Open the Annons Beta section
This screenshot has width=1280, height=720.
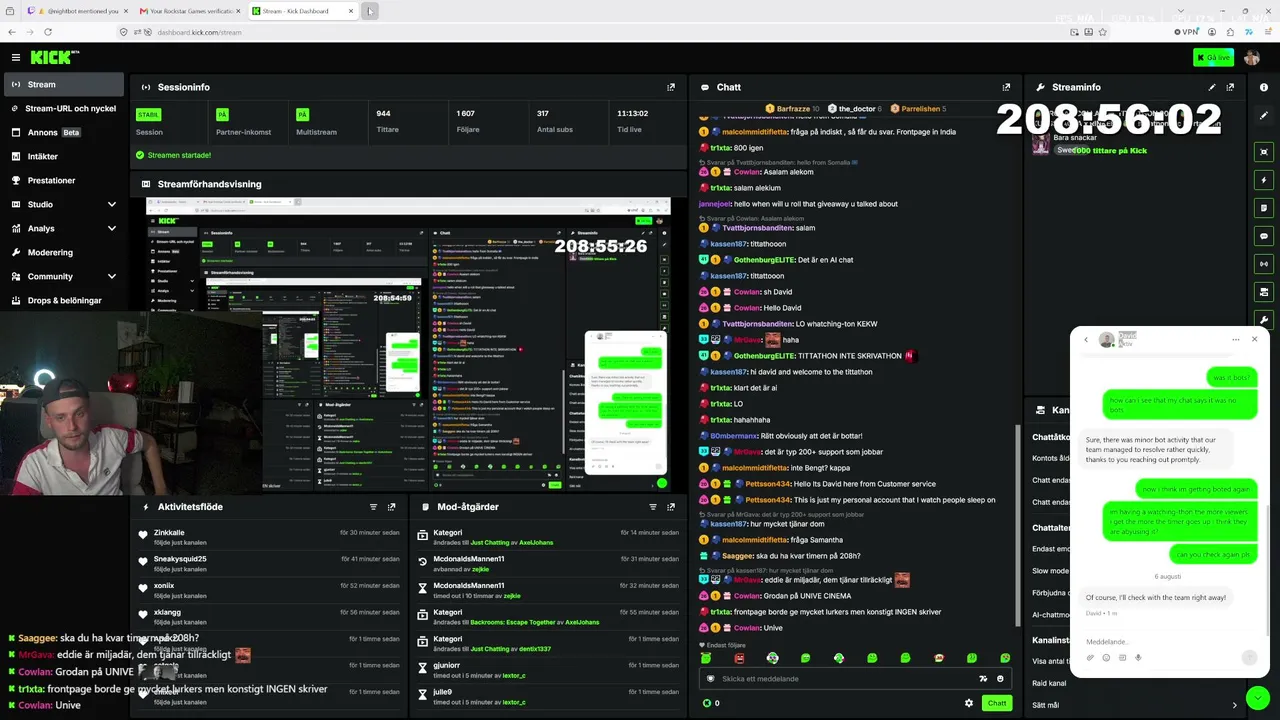pos(62,132)
